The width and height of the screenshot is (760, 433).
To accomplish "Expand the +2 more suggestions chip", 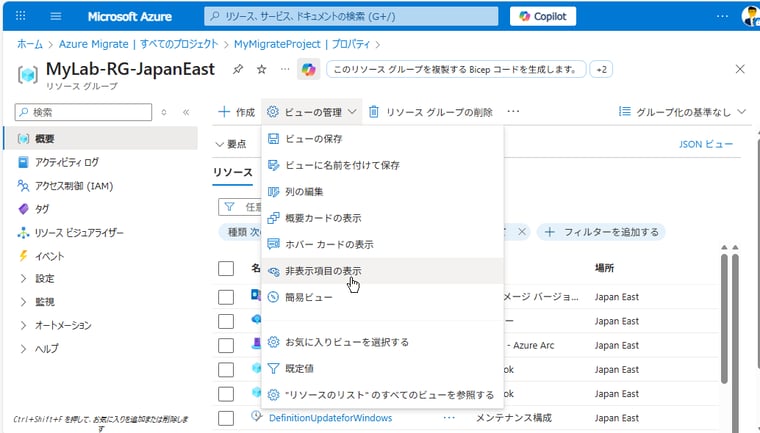I will [x=601, y=69].
